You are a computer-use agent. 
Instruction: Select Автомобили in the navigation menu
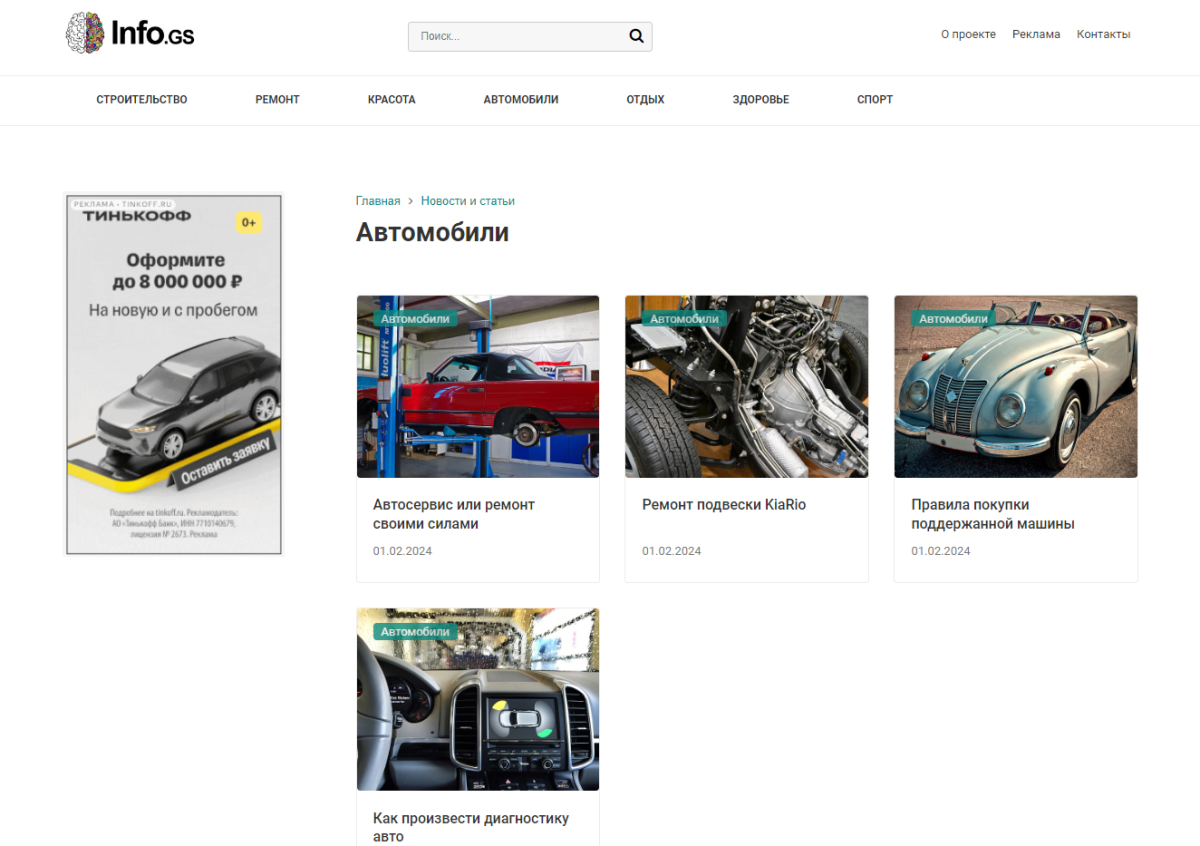coord(521,100)
